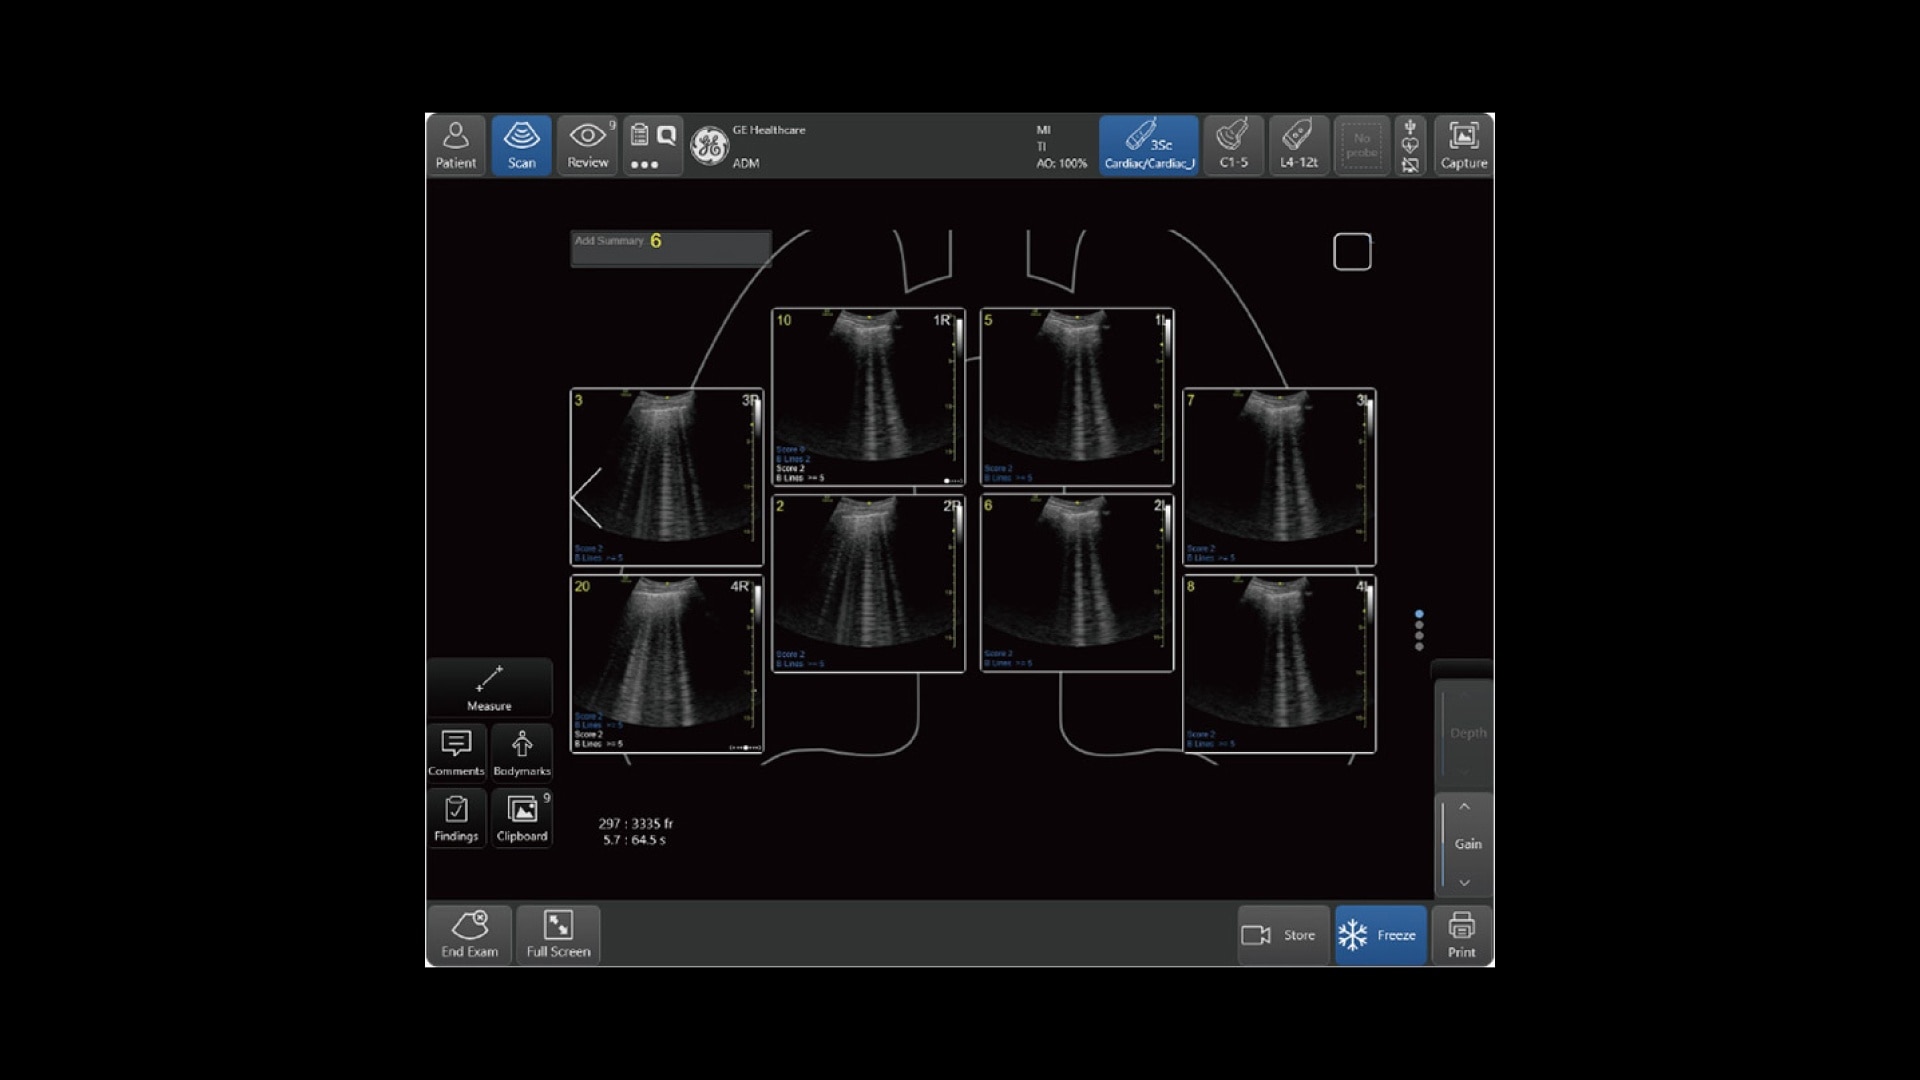Viewport: 1920px width, 1080px height.
Task: Click the Depth control
Action: (1464, 733)
